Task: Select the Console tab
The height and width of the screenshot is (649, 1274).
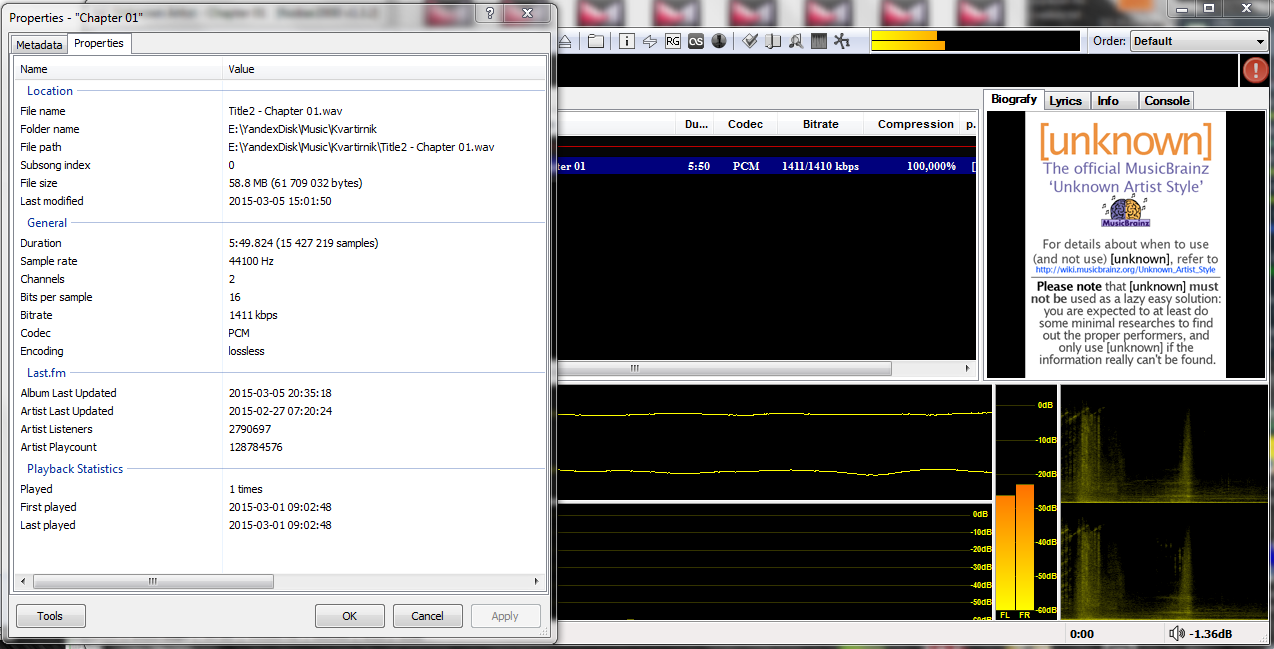Action: pos(1166,101)
